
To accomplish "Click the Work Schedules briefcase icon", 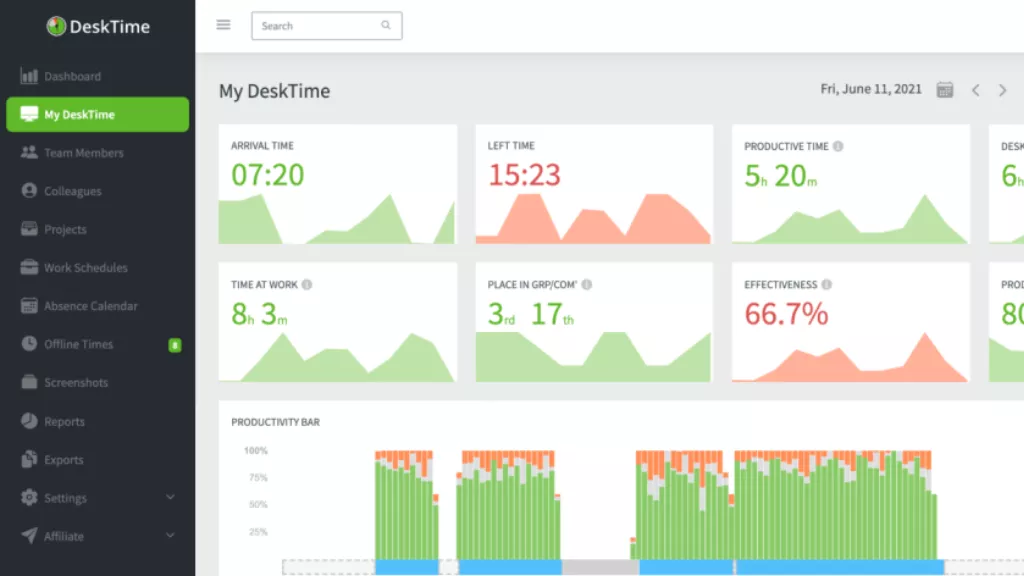I will point(29,267).
